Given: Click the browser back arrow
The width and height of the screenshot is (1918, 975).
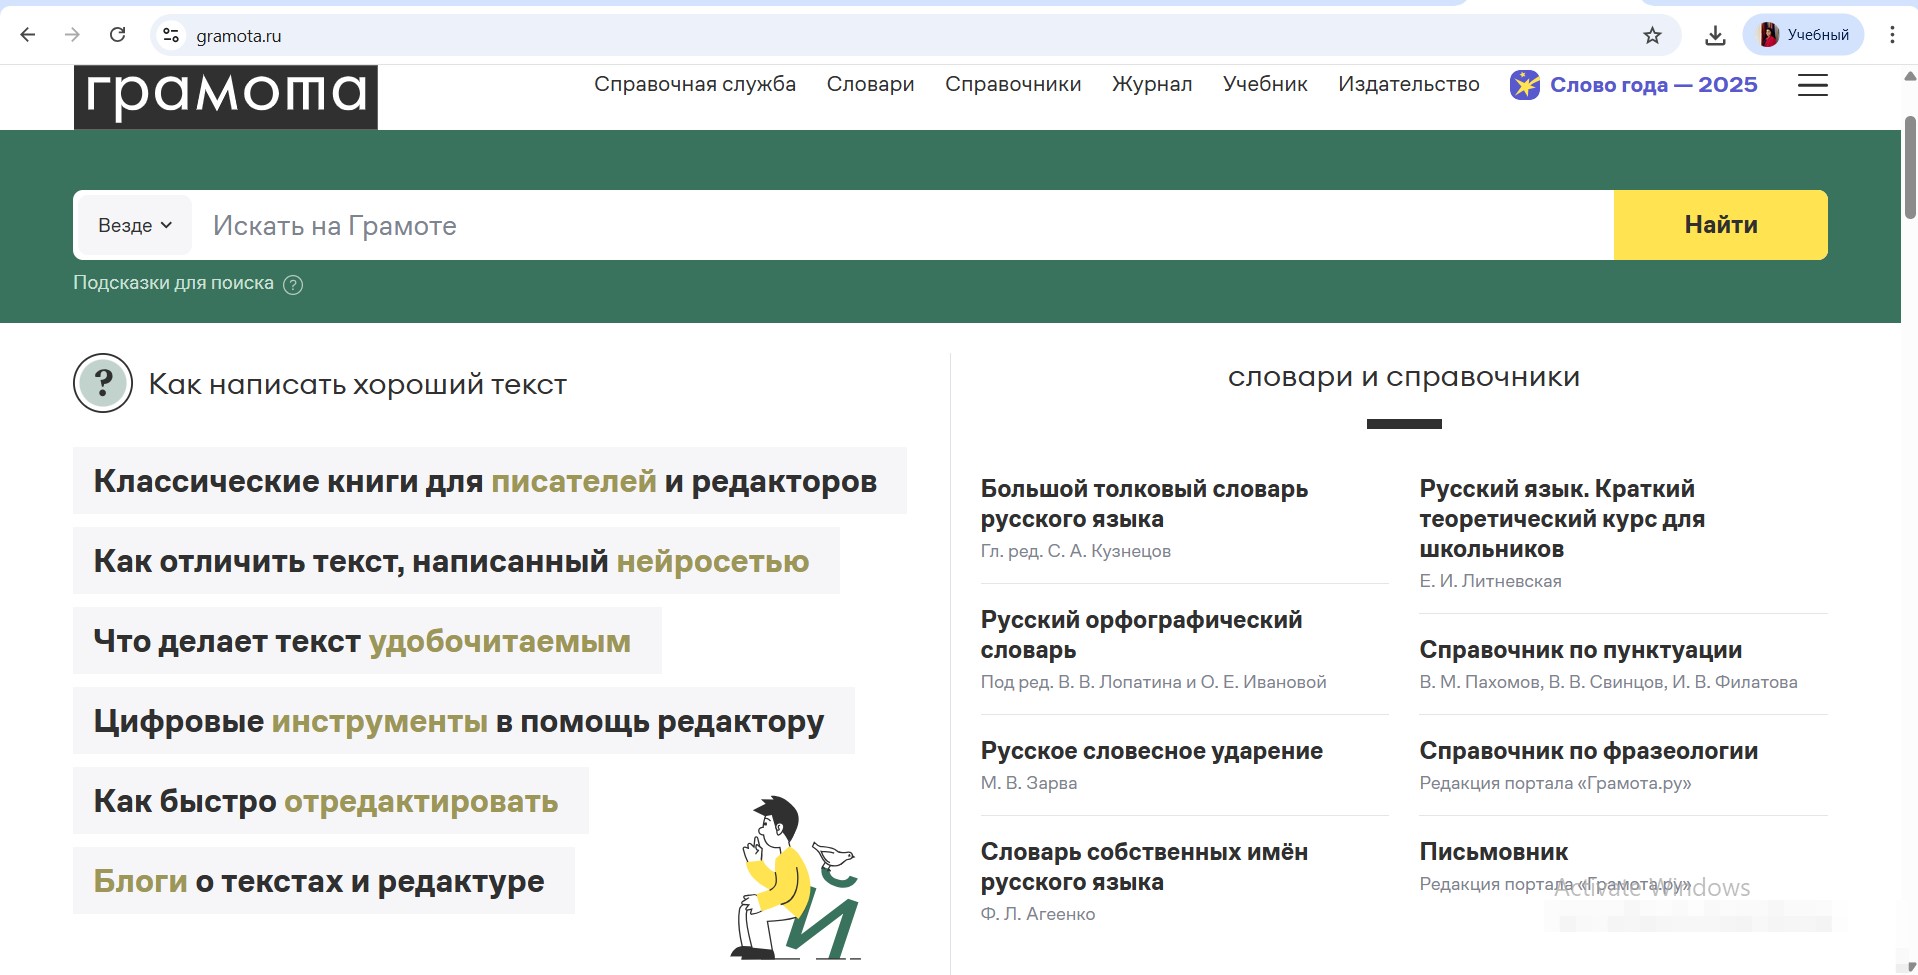Looking at the screenshot, I should tap(28, 35).
